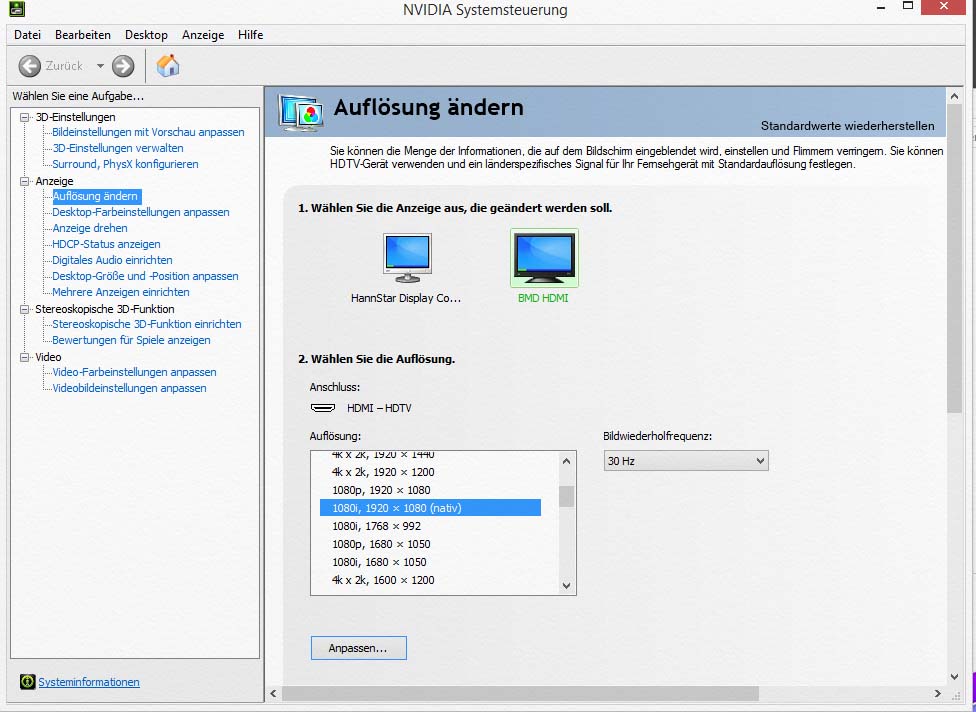The width and height of the screenshot is (976, 712).
Task: Select 1080p, 1680 × 1050 resolution
Action: [x=430, y=544]
